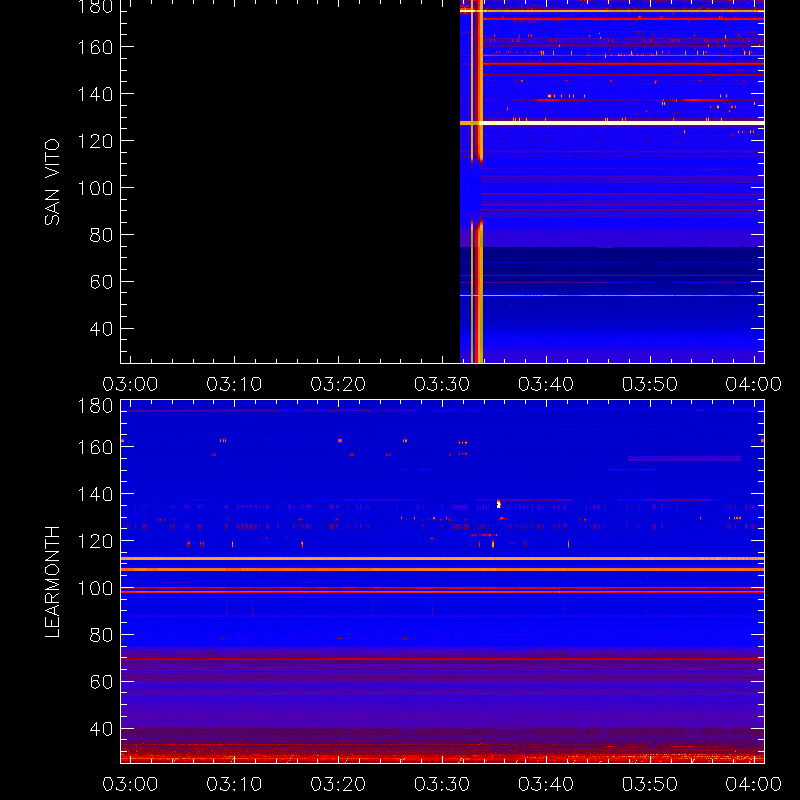The width and height of the screenshot is (800, 800).
Task: Select the 140 tick on SAN VITO axis
Action: coord(95,94)
